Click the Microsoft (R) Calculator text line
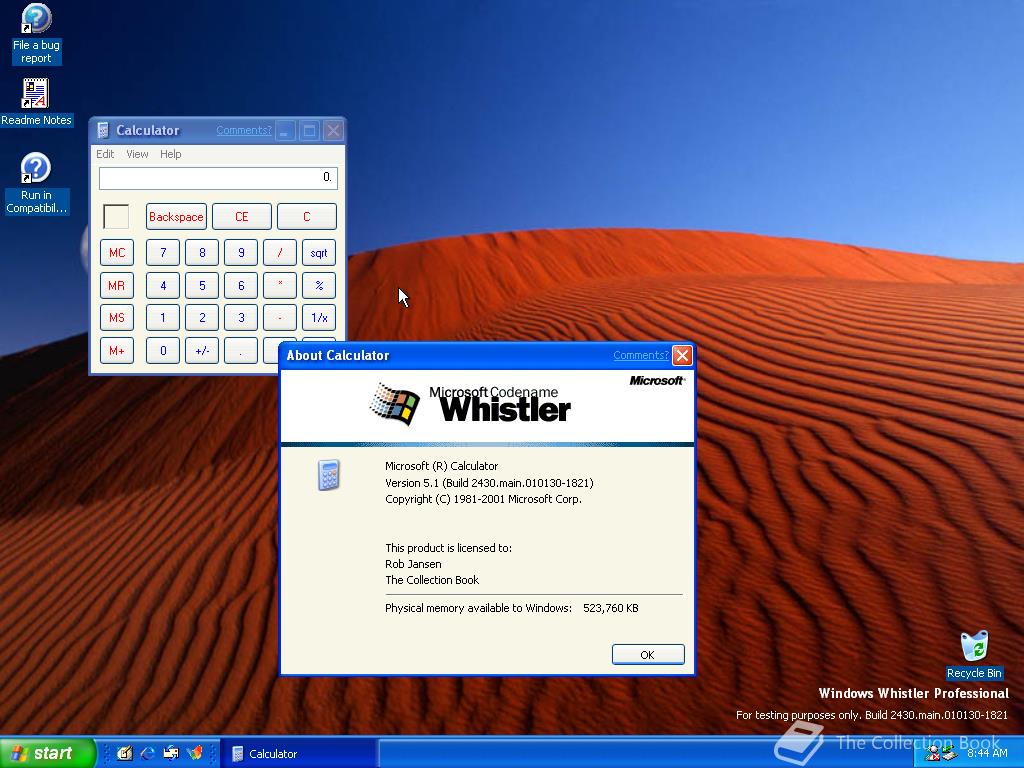This screenshot has width=1024, height=768. tap(441, 466)
